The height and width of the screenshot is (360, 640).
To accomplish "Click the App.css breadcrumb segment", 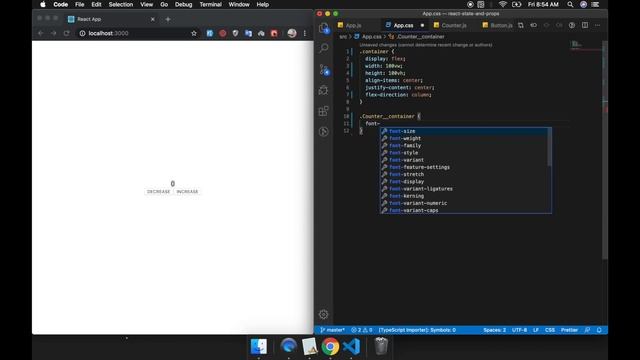I will pos(368,37).
